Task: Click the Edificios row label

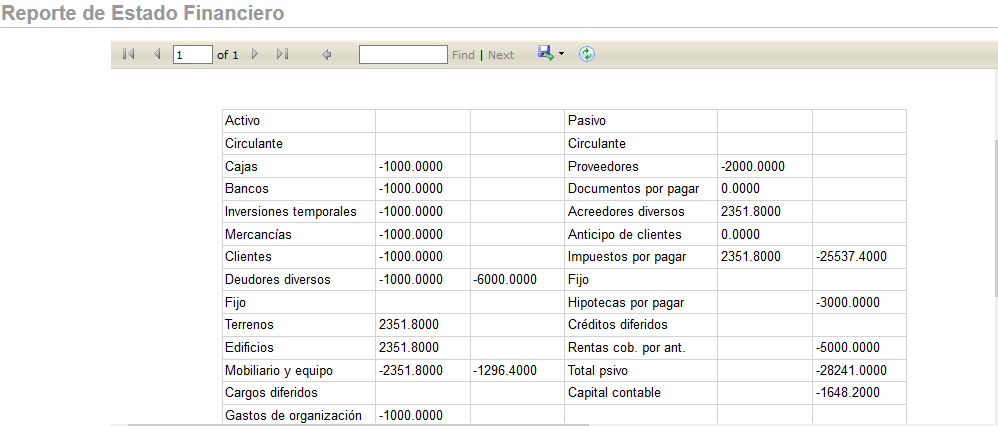Action: point(250,348)
